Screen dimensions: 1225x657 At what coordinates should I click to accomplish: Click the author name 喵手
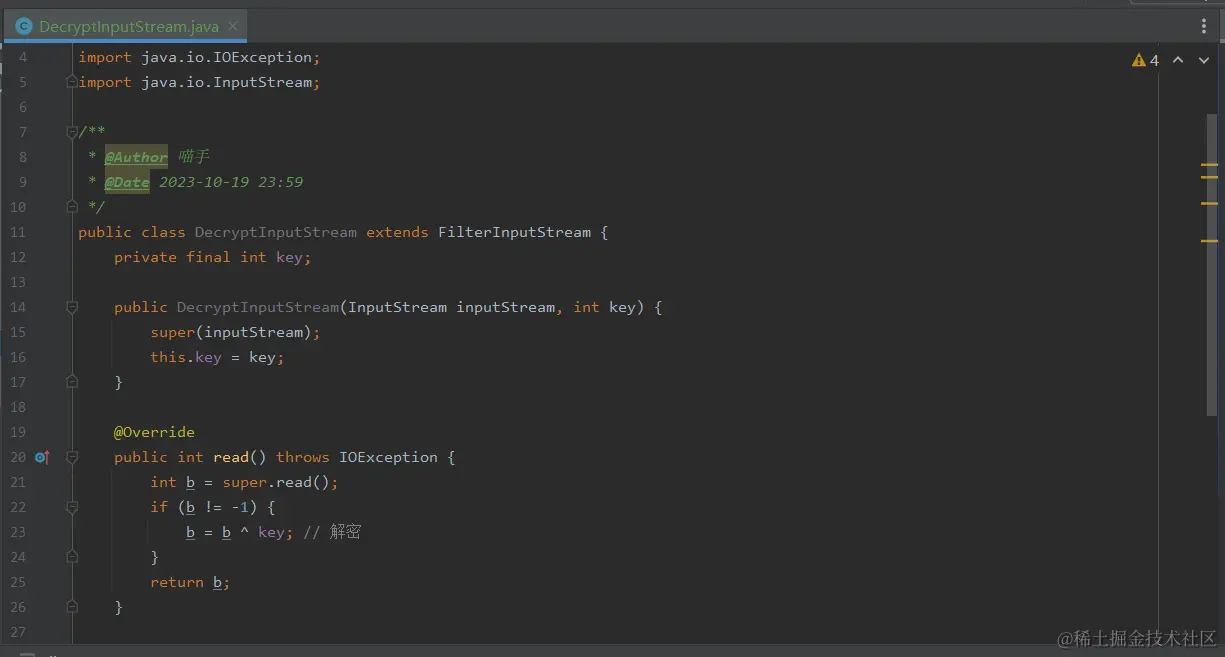click(x=194, y=157)
